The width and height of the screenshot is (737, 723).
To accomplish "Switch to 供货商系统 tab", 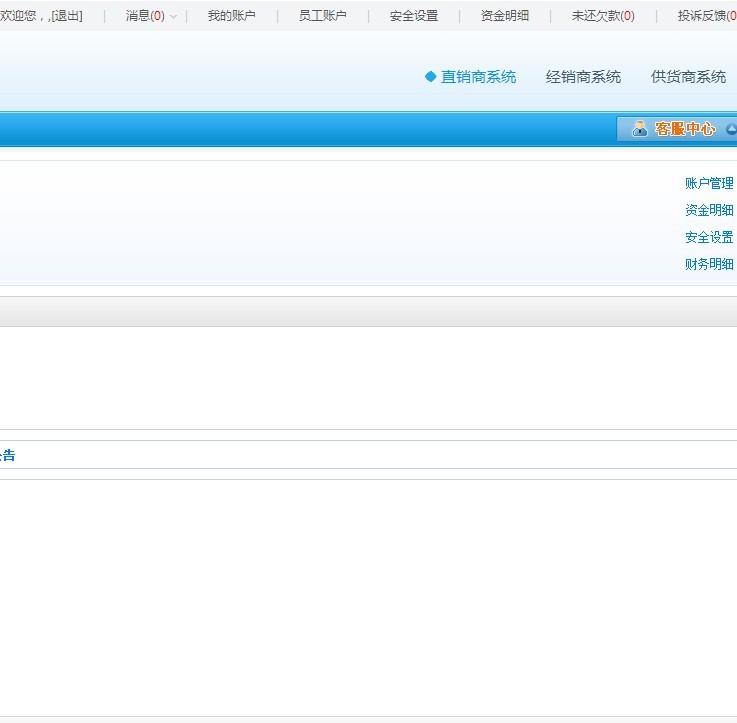I will tap(689, 77).
